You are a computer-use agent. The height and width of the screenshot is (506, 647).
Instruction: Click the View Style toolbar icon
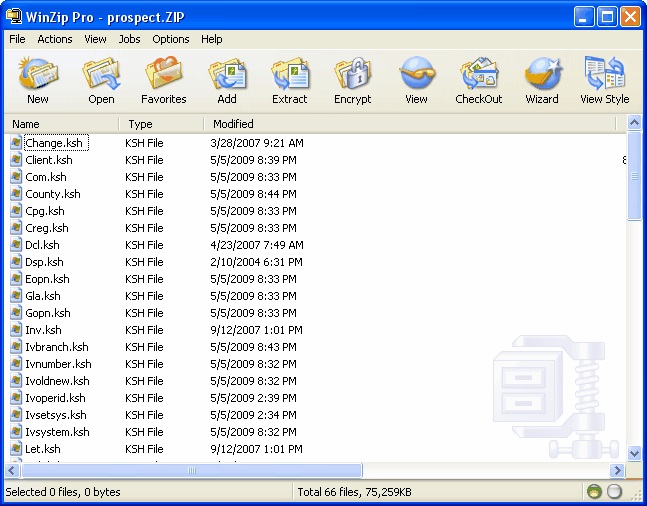pyautogui.click(x=604, y=73)
